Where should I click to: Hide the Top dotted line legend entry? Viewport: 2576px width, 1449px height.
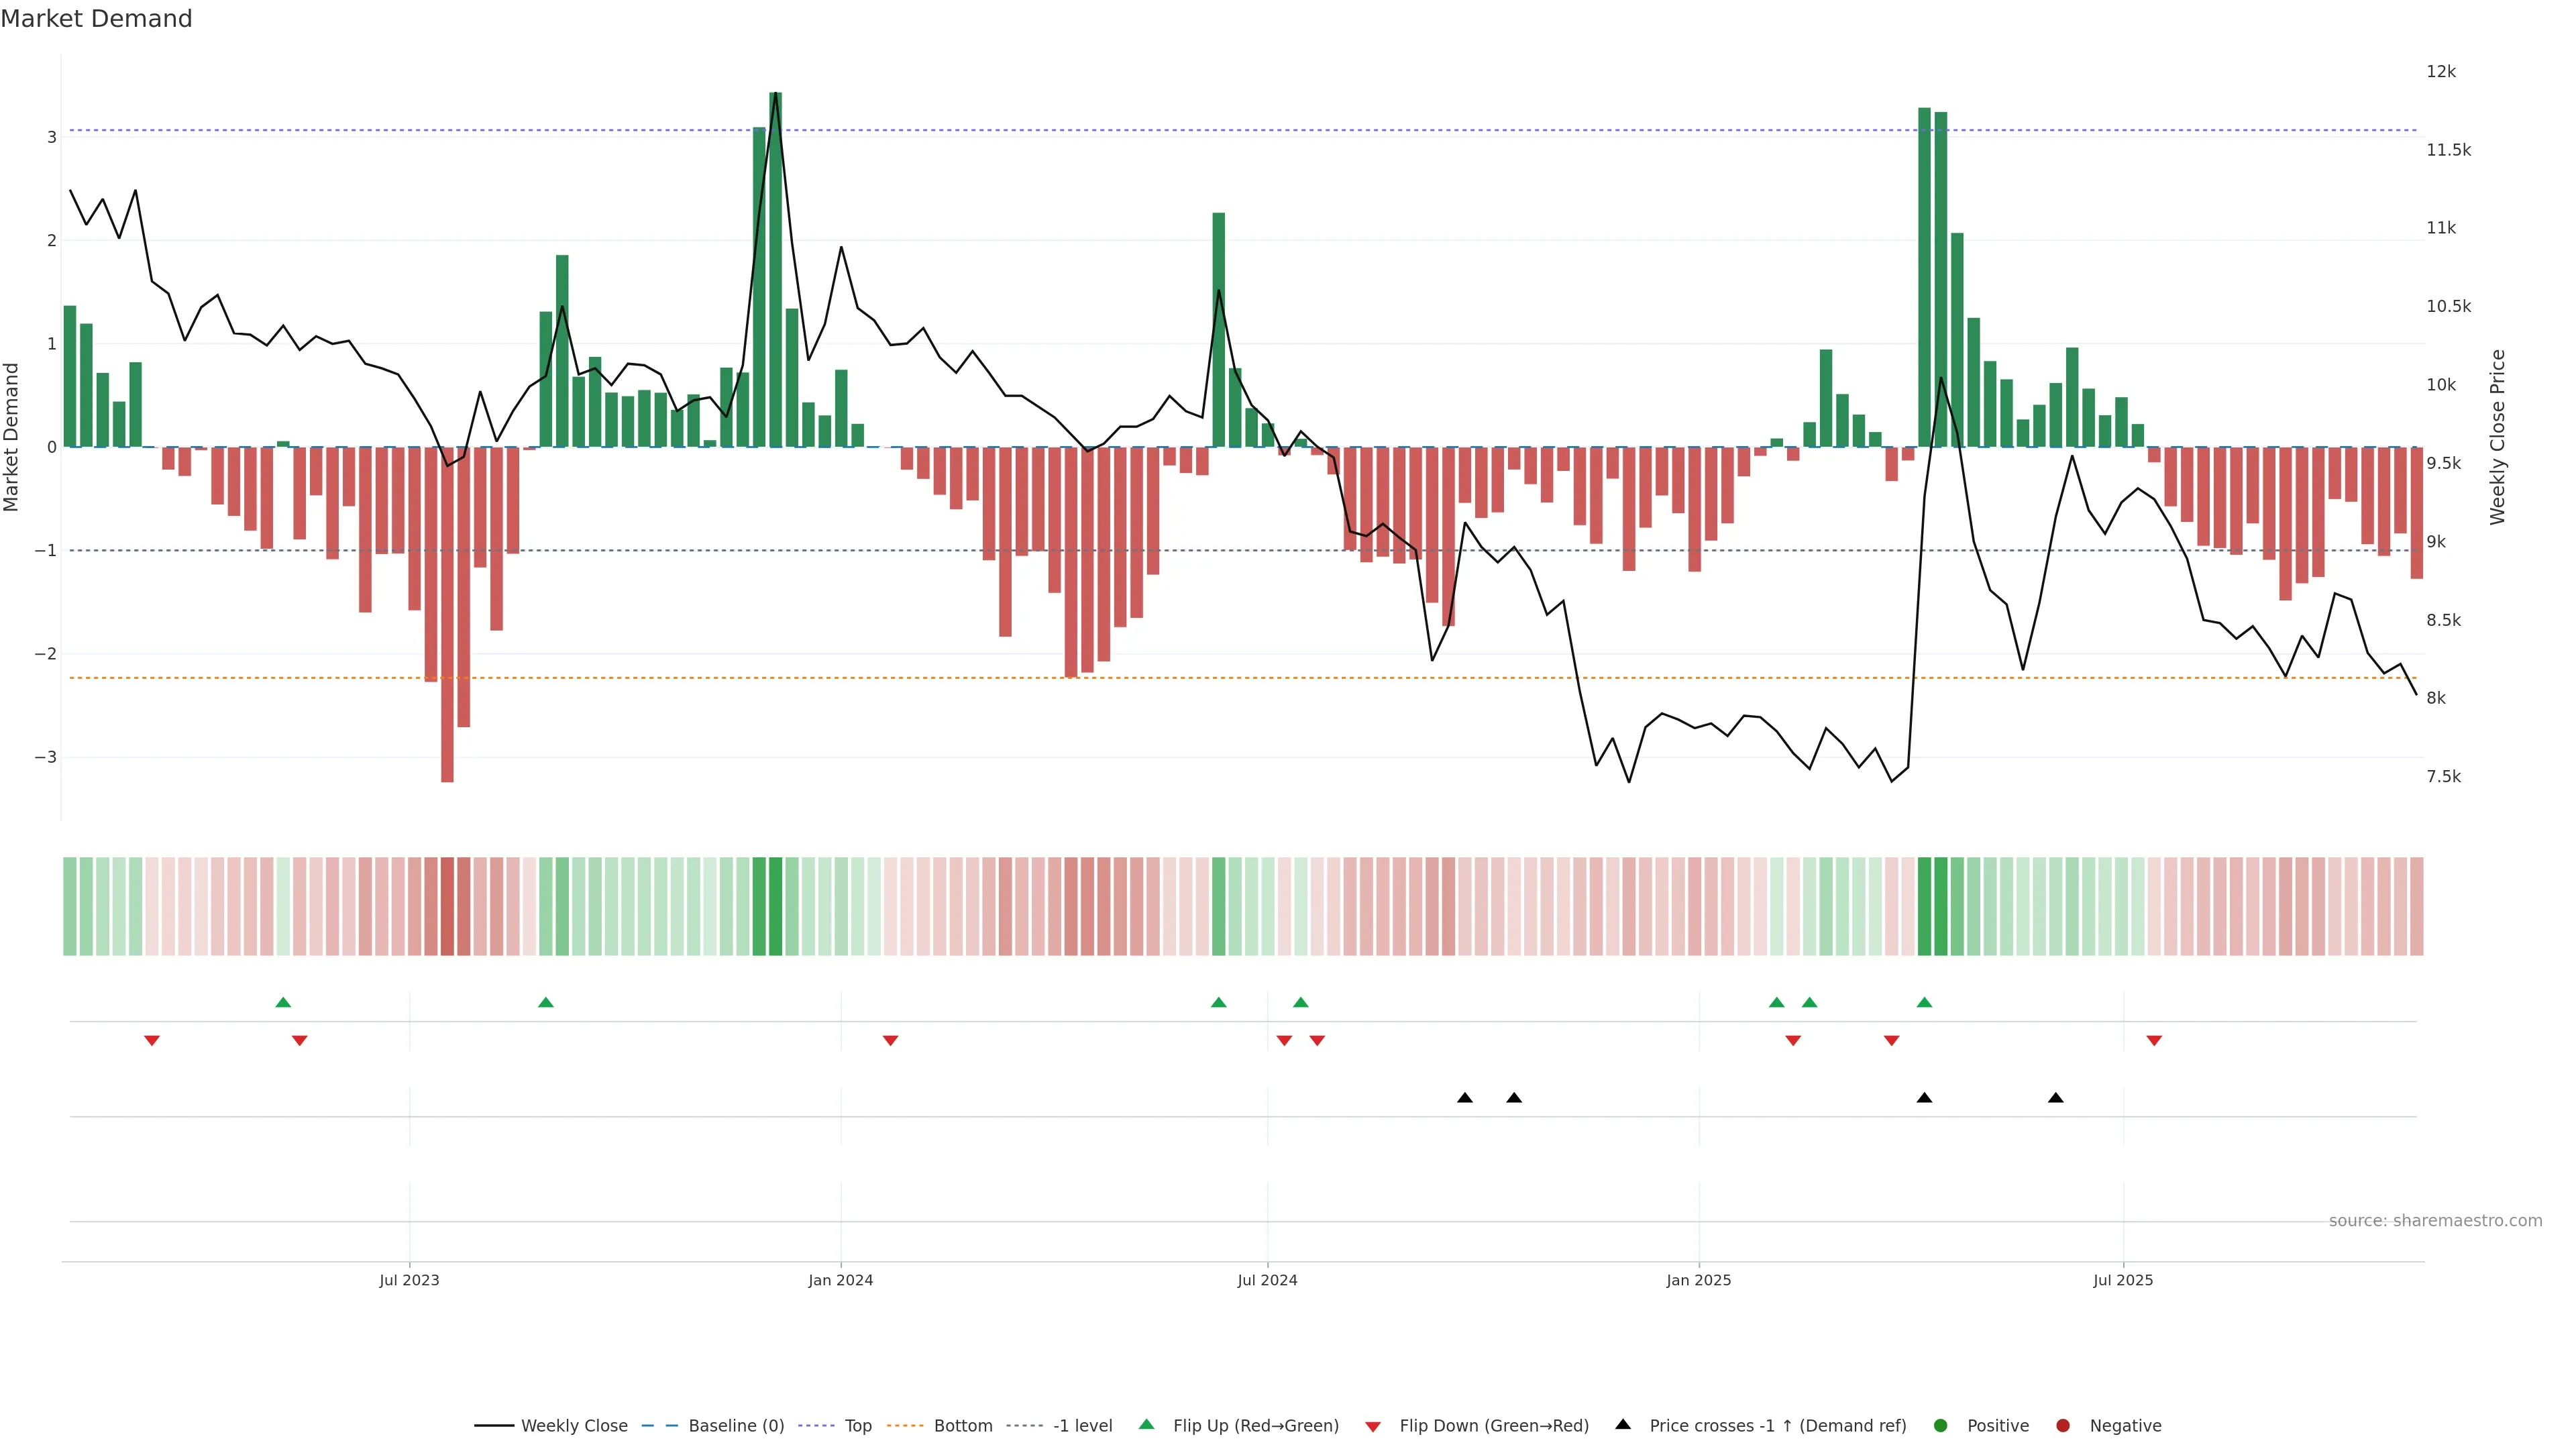click(x=857, y=1426)
